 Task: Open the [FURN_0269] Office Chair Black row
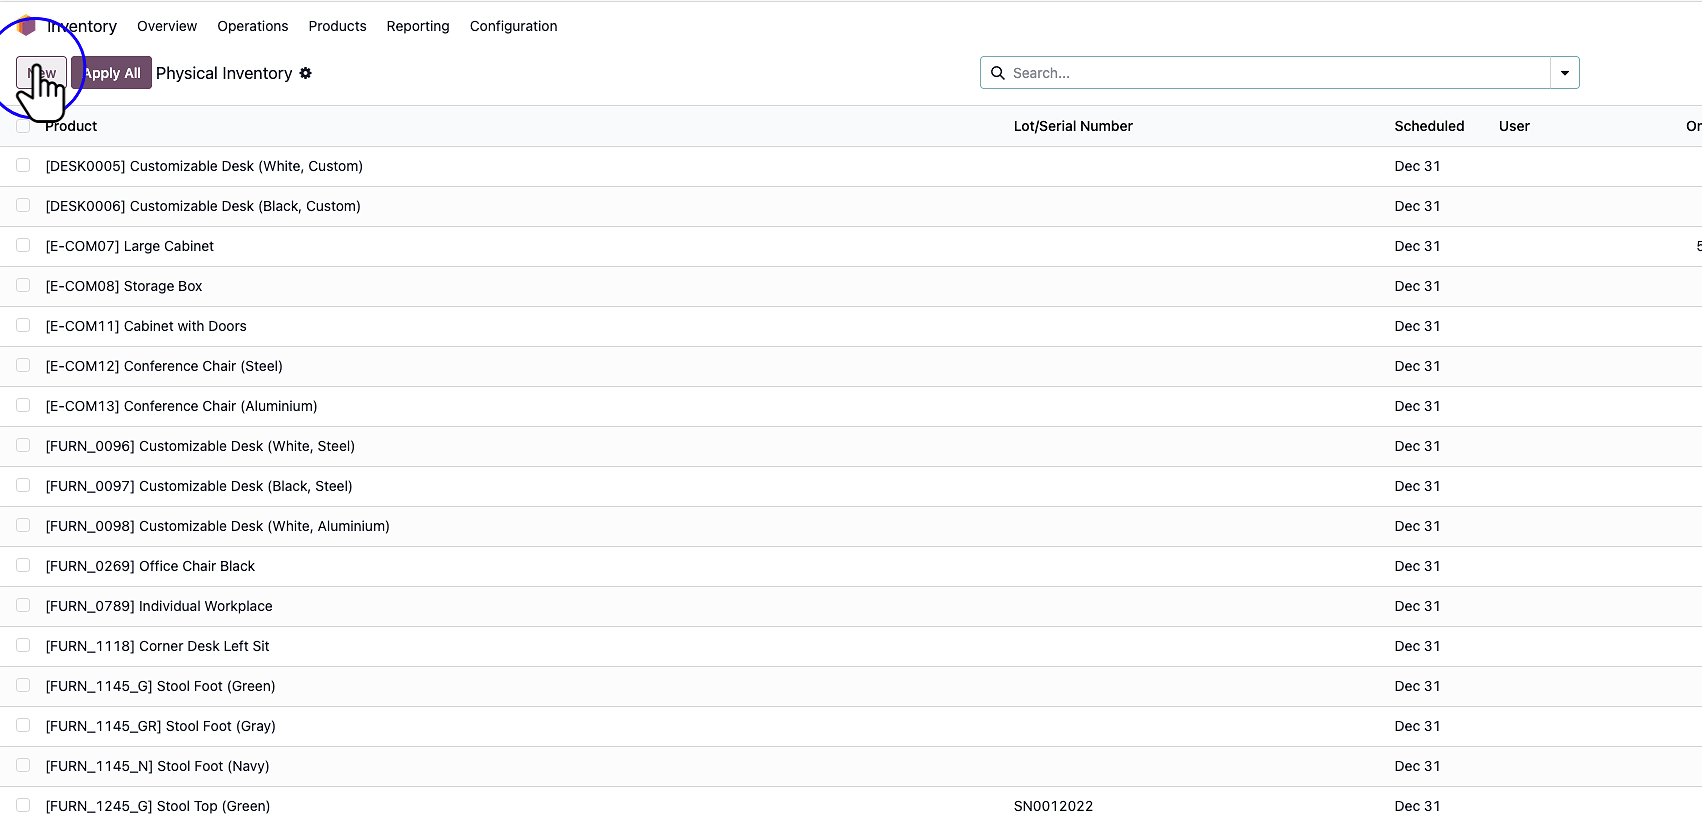coord(851,566)
